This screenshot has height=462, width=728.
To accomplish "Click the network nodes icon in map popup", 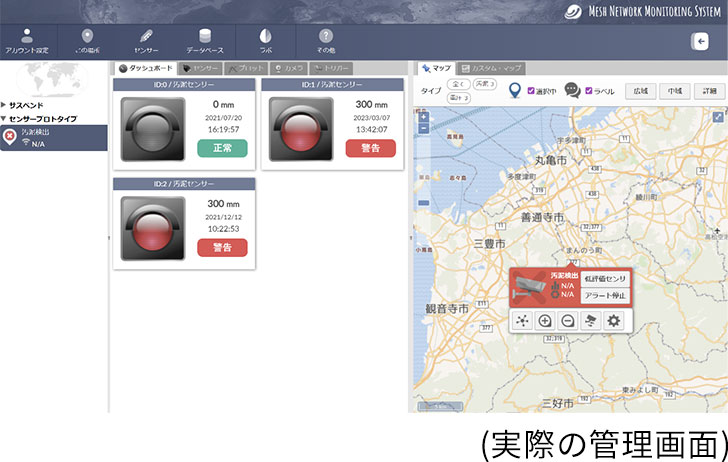I will [524, 321].
